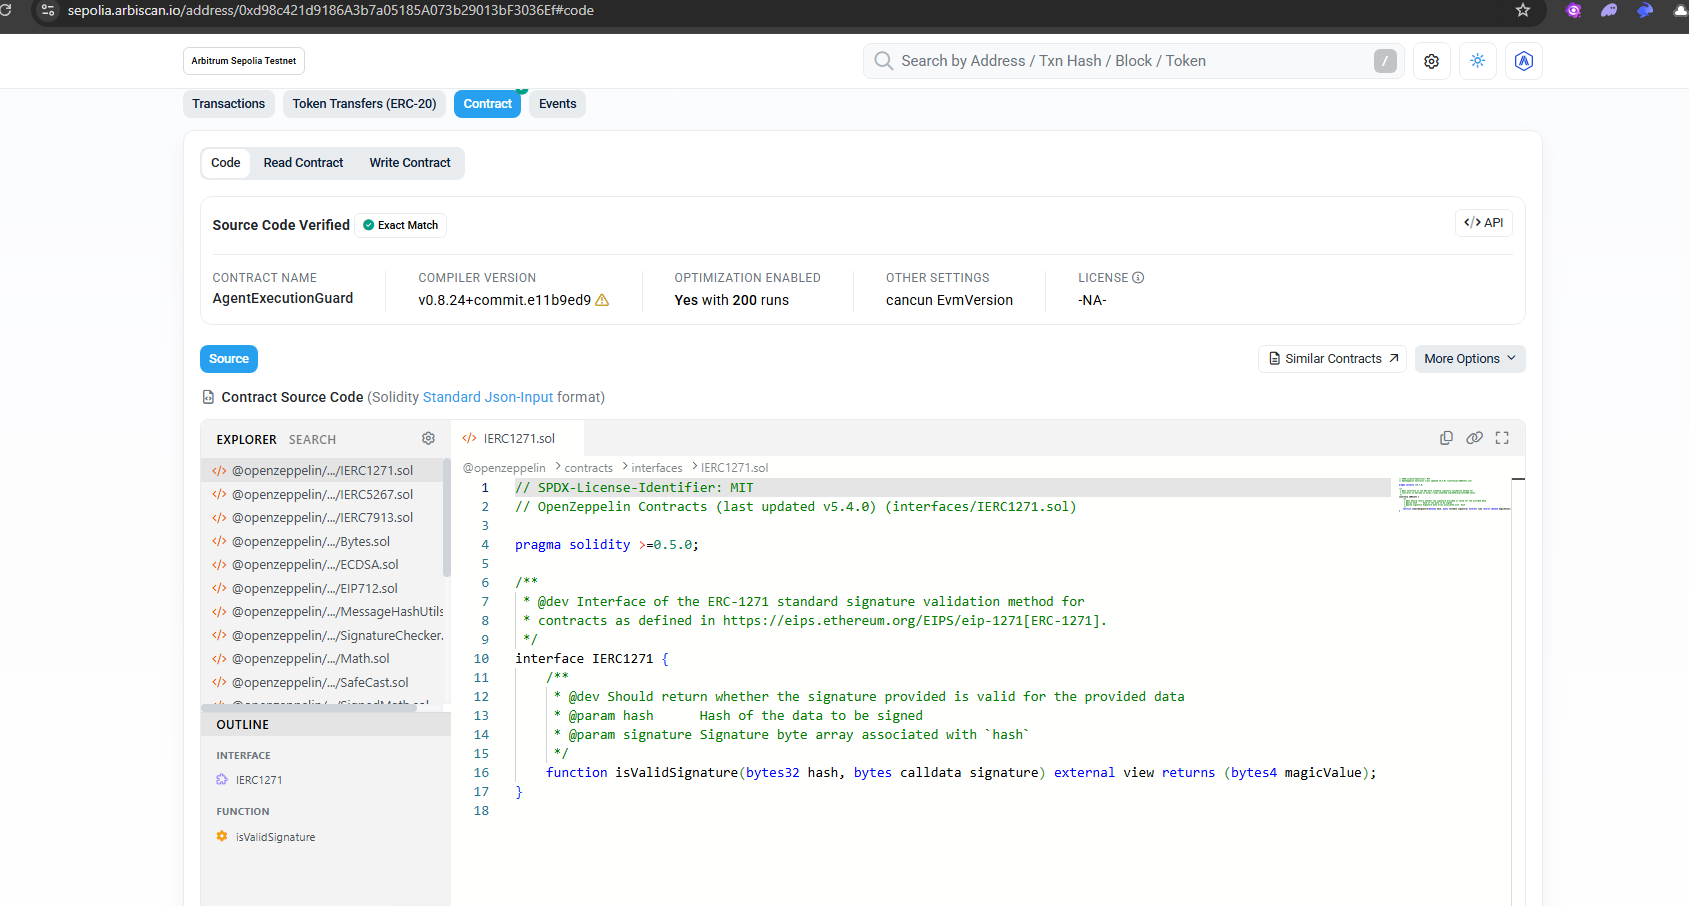Click the SPDX-License-Identifier comment line
The width and height of the screenshot is (1689, 906).
click(634, 488)
